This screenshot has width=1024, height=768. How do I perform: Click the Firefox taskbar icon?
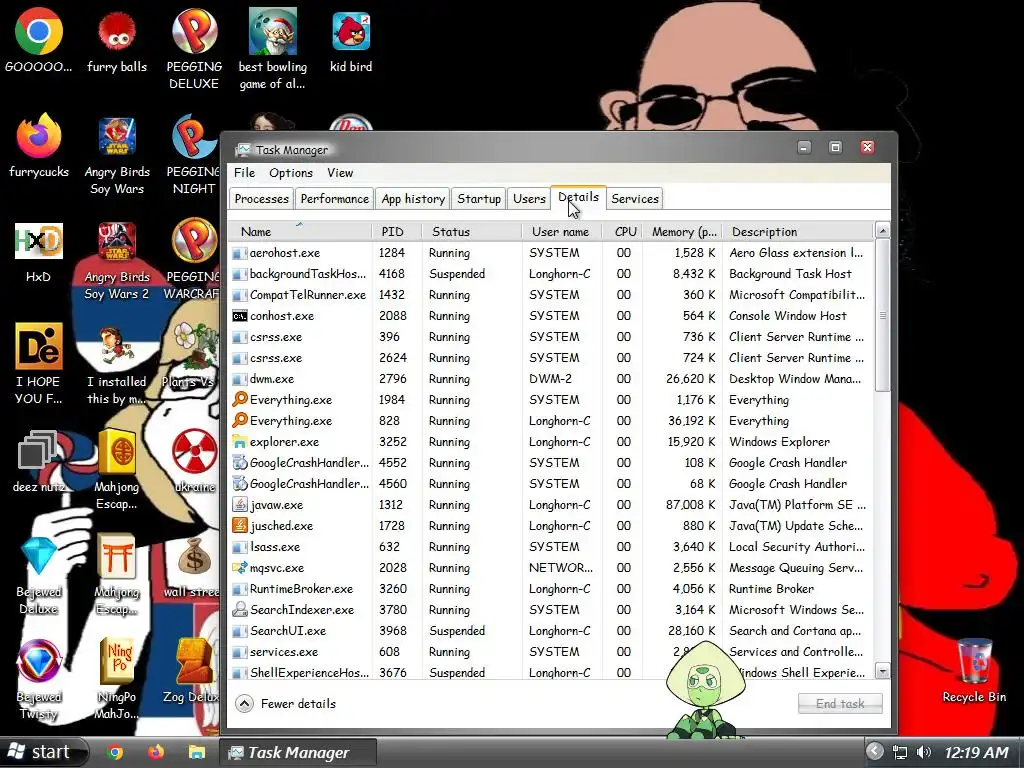coord(156,752)
